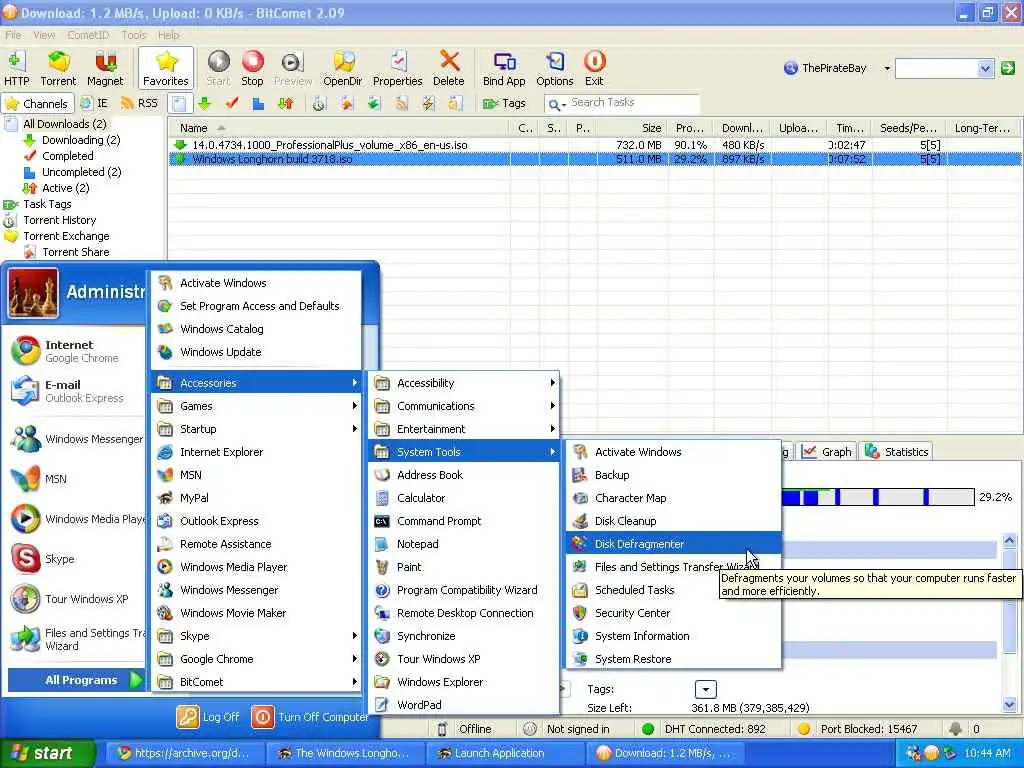Click the Log Off button
This screenshot has height=768, width=1024.
pos(208,717)
